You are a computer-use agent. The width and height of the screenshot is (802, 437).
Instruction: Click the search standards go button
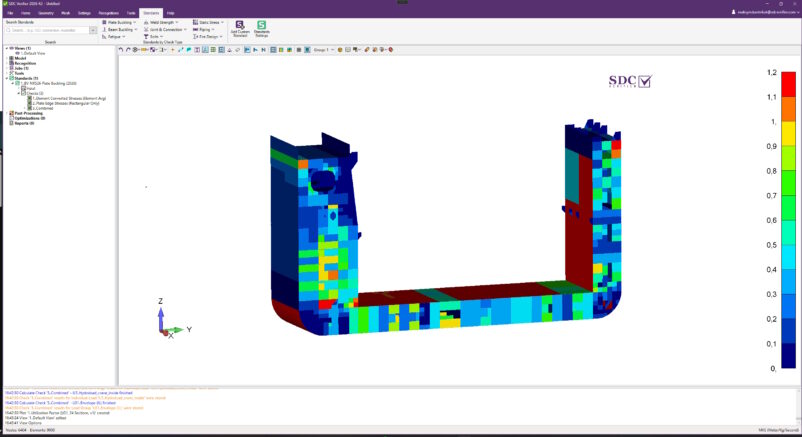point(93,30)
